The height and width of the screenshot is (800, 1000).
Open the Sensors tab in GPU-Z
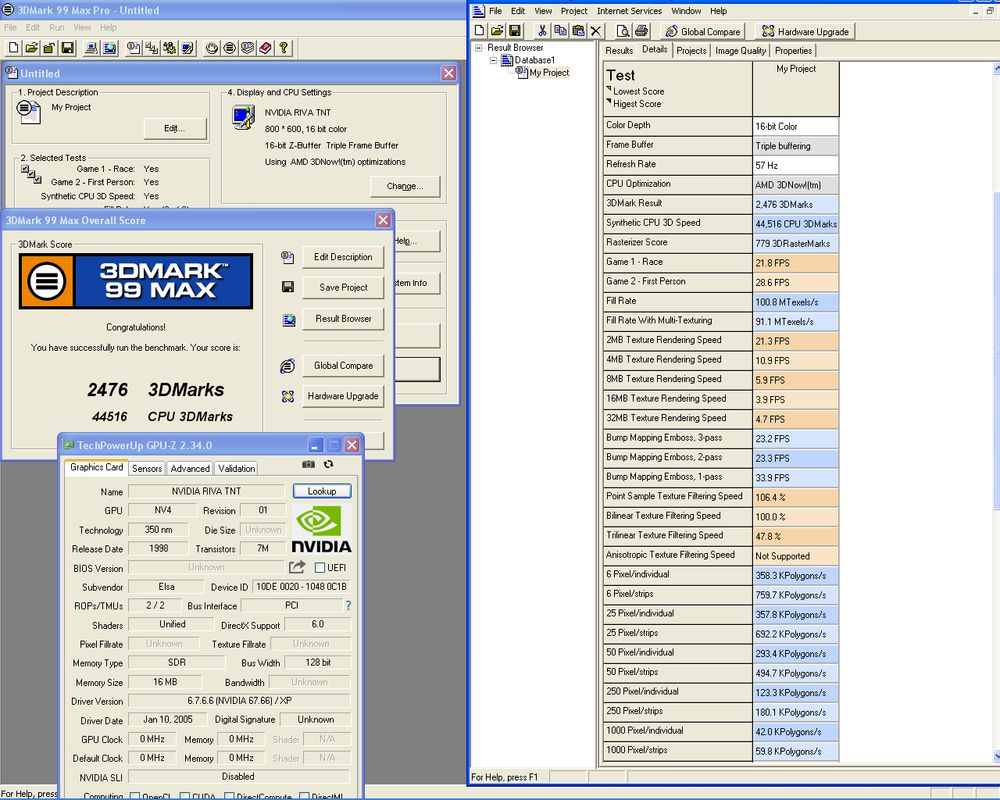coord(147,468)
